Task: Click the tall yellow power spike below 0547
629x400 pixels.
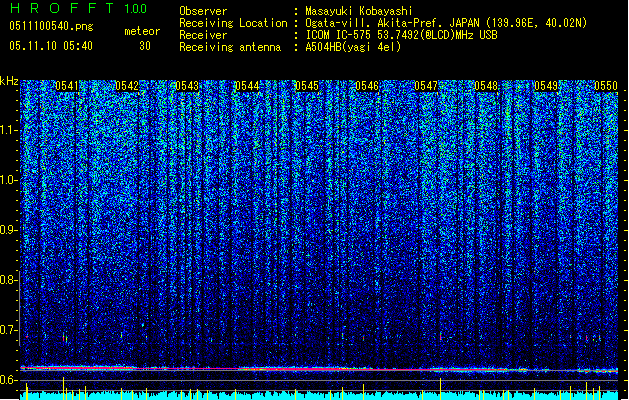Action: (440, 388)
